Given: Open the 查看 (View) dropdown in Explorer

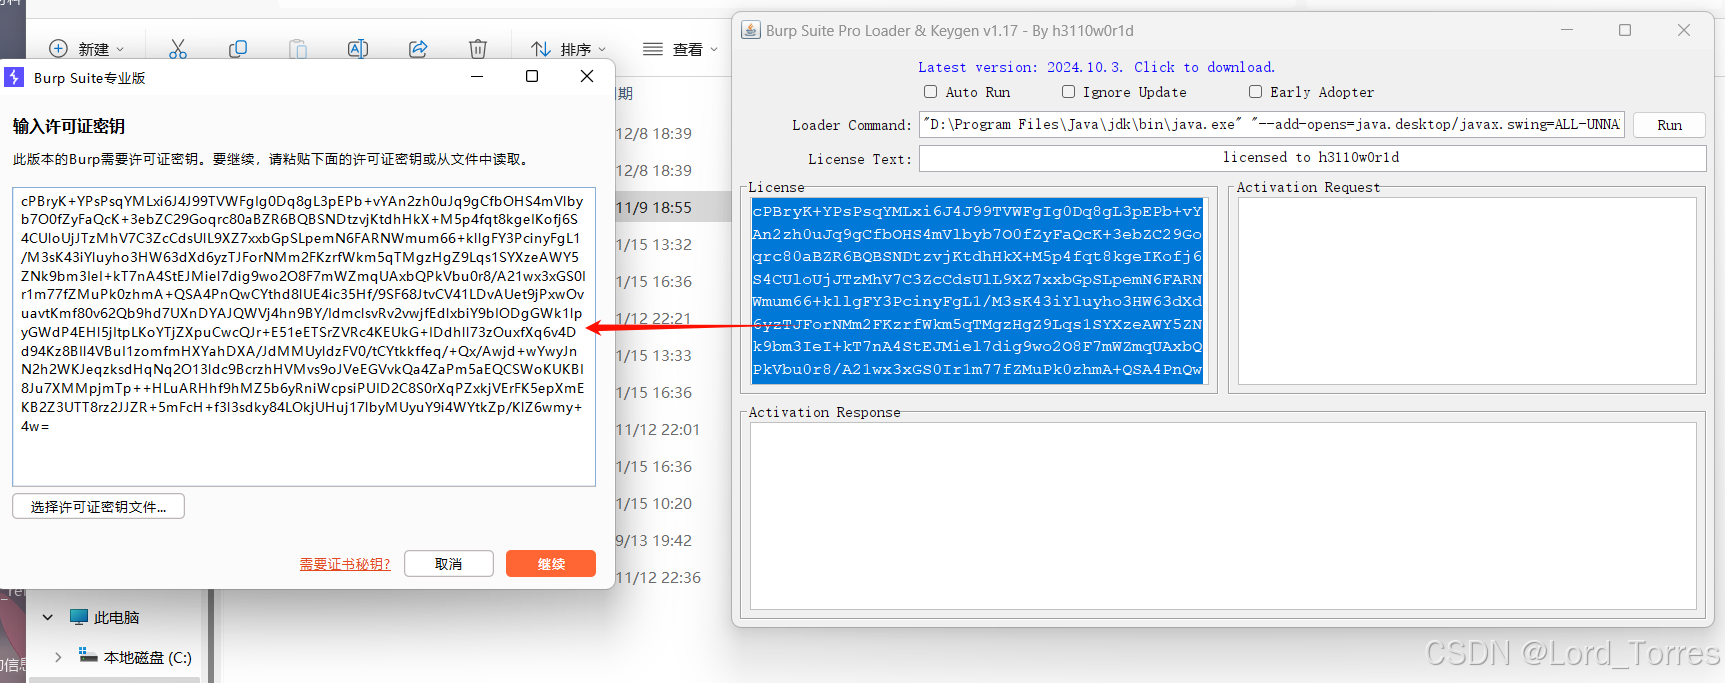Looking at the screenshot, I should 680,49.
